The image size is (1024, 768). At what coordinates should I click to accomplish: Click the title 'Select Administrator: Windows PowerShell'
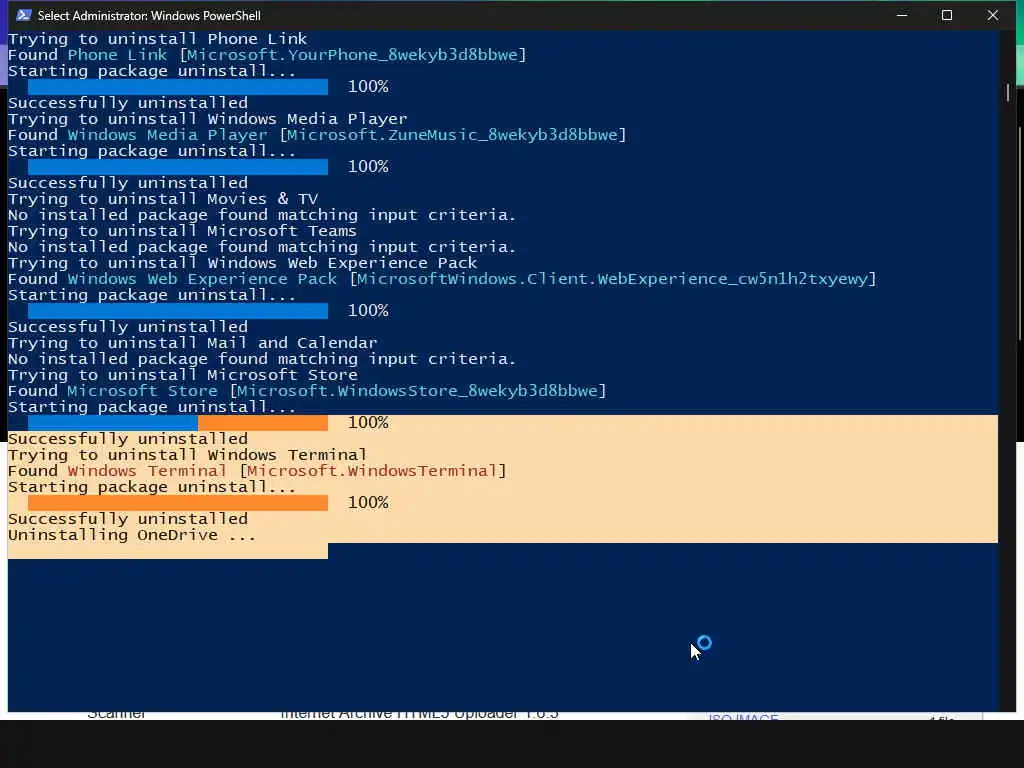(x=149, y=16)
